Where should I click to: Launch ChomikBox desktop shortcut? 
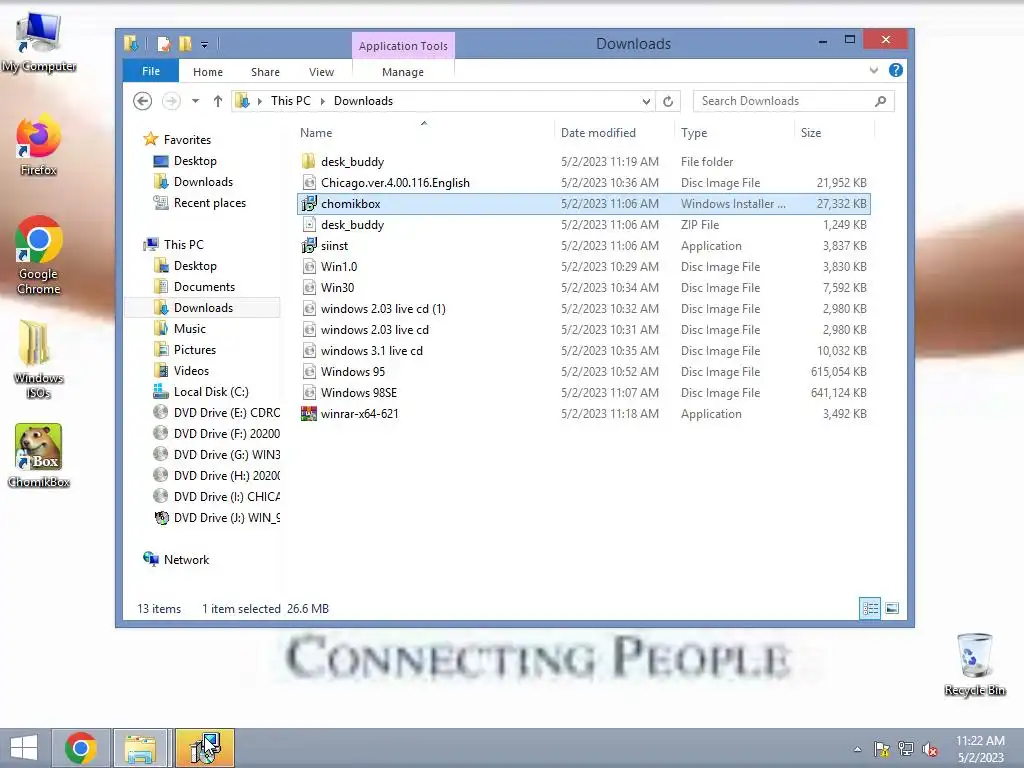click(39, 456)
